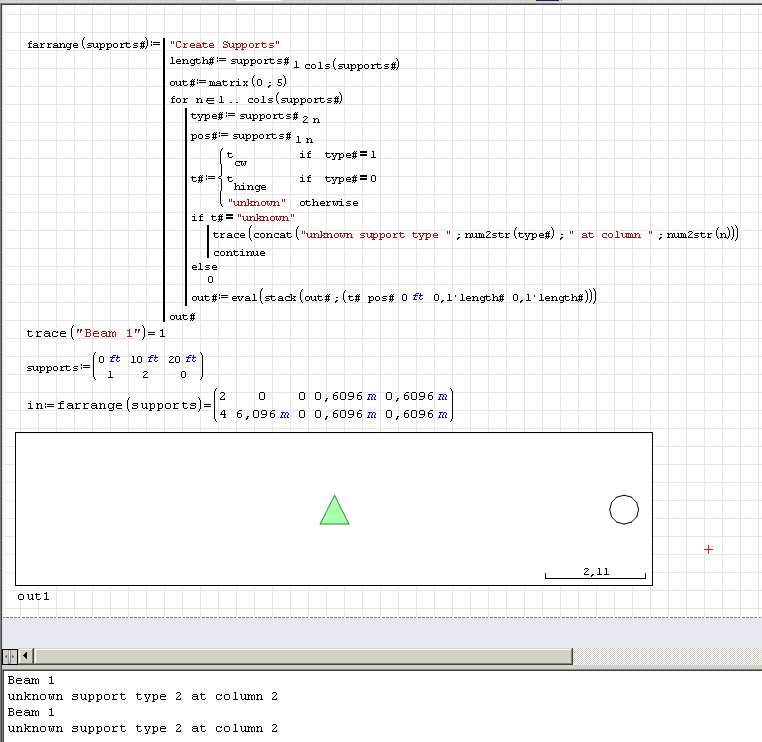
Task: Click the red cross cursor marker on the worksheet
Action: 709,549
